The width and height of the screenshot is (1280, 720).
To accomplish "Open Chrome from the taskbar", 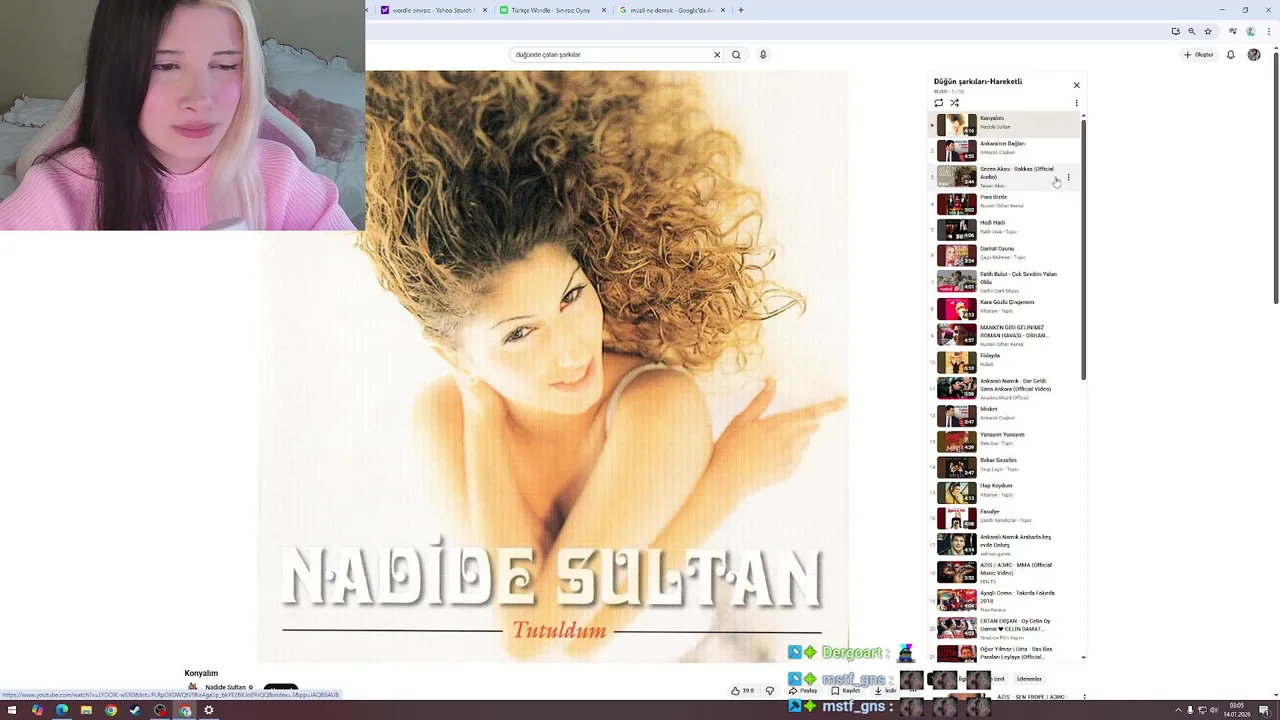I will [x=111, y=710].
